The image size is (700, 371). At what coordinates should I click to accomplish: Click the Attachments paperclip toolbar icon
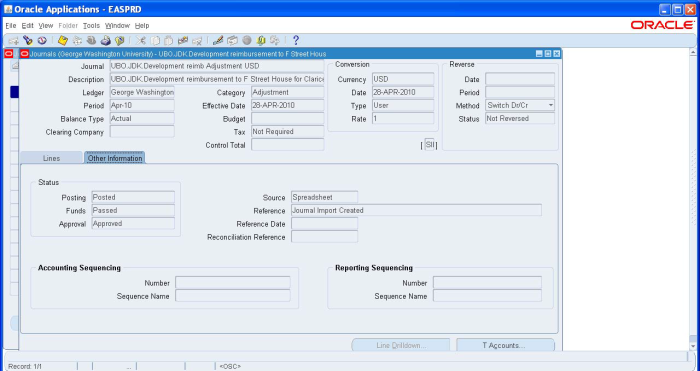(261, 41)
